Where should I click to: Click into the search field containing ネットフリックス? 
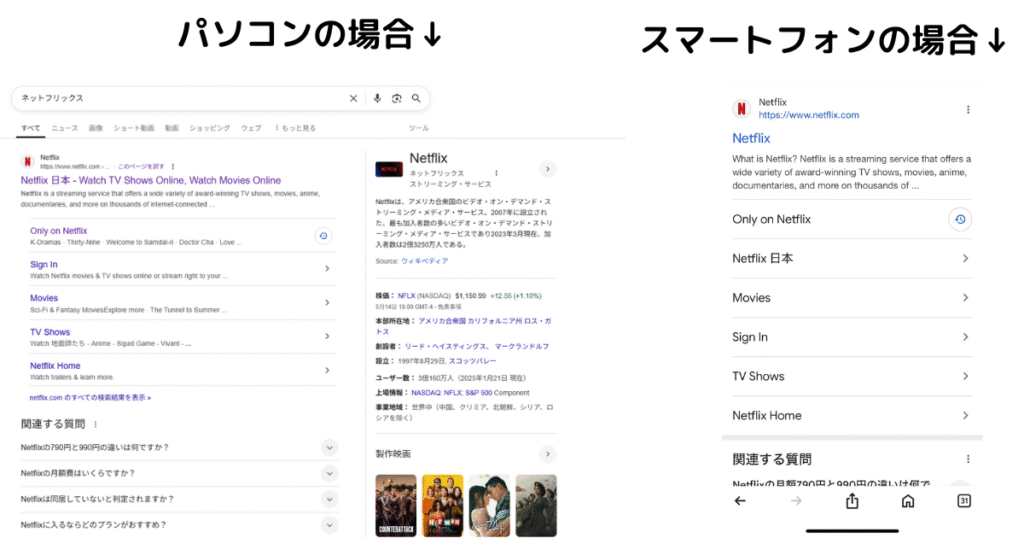(180, 98)
